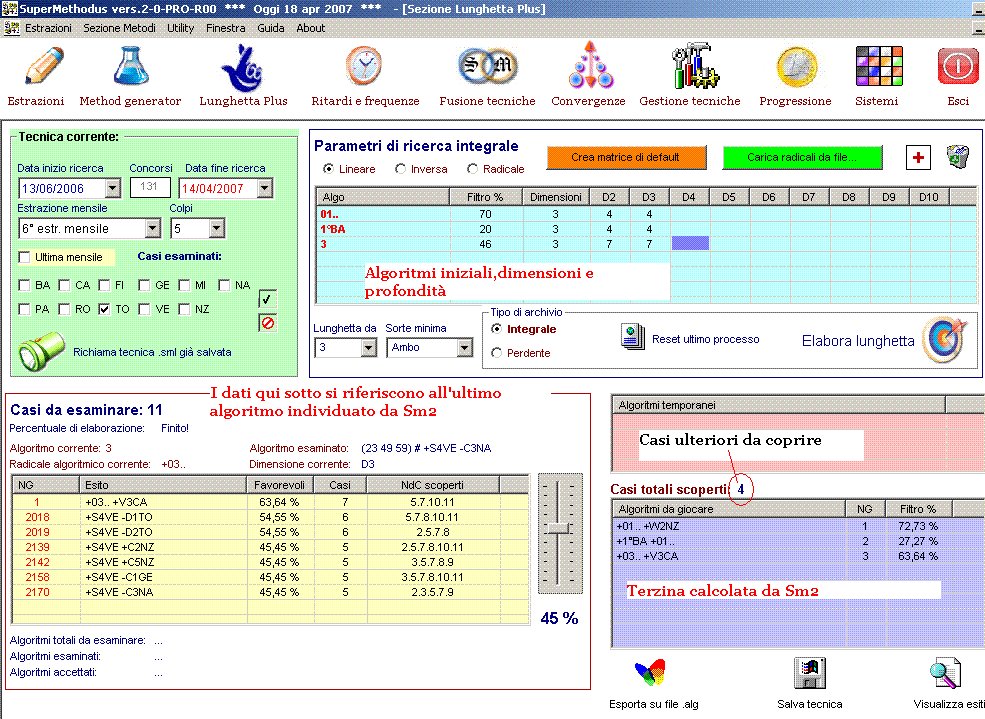
Task: Expand the Estrazione mensile combo box
Action: click(x=153, y=229)
